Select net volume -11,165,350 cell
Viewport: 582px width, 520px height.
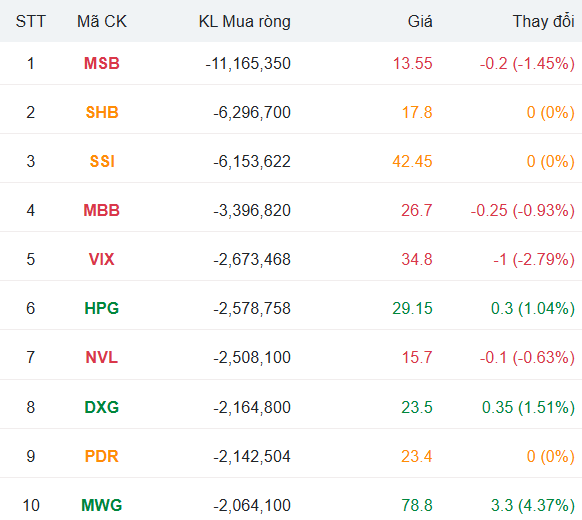pyautogui.click(x=248, y=63)
